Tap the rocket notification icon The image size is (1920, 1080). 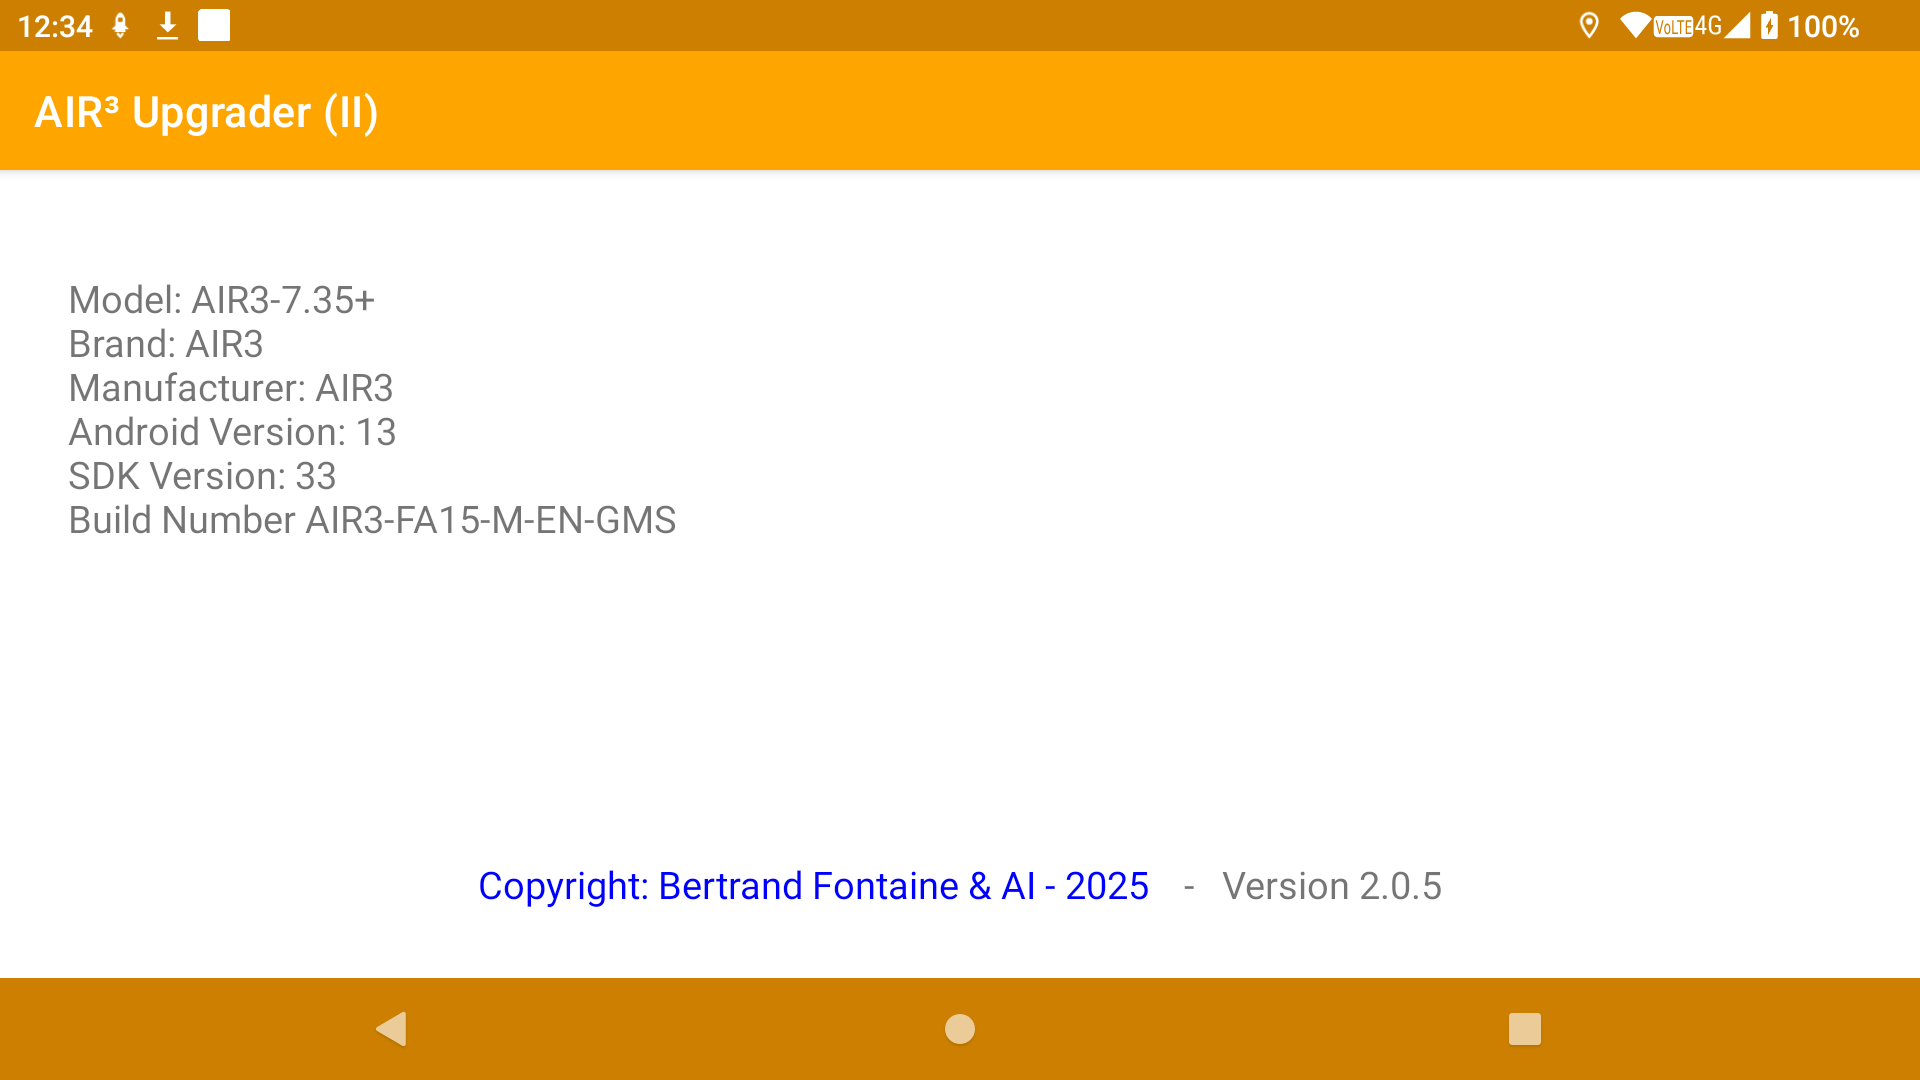[x=120, y=26]
